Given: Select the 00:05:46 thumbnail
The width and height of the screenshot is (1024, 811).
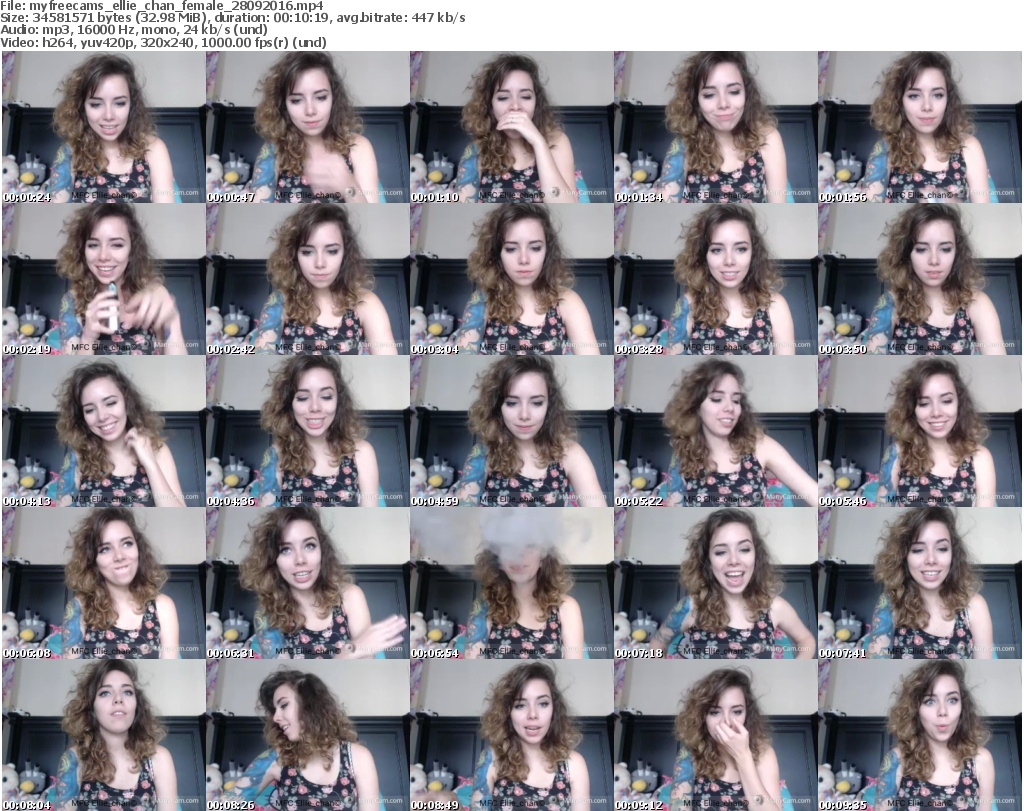Looking at the screenshot, I should pyautogui.click(x=919, y=431).
